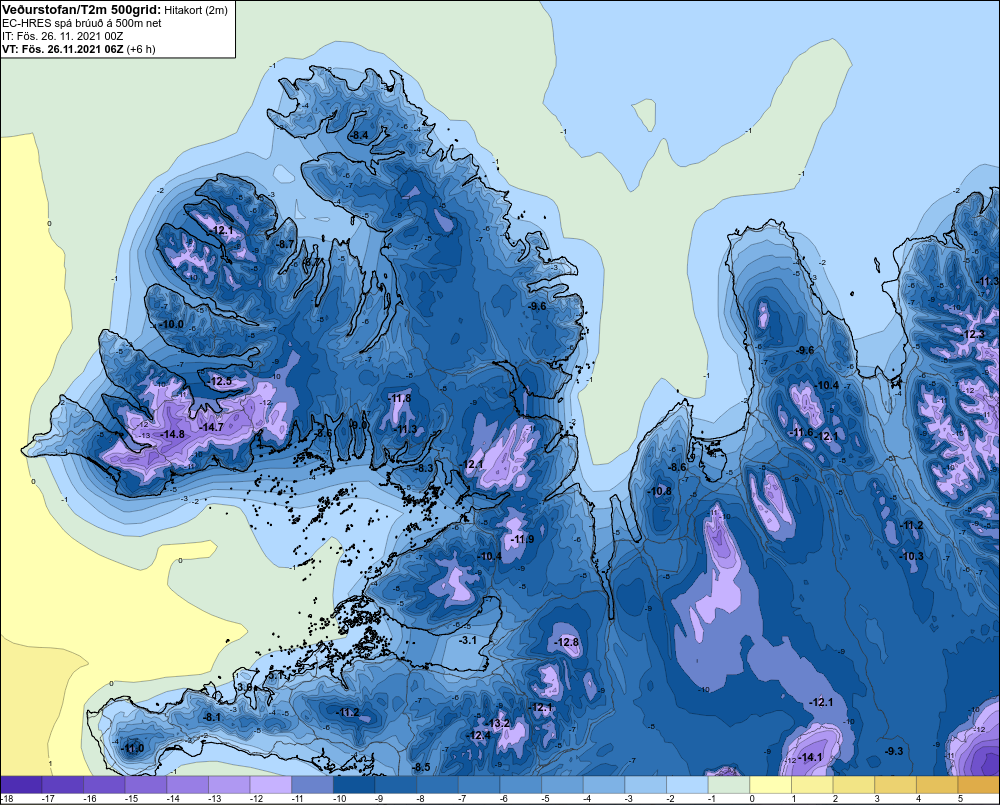1000x805 pixels.
Task: Click the -8.1 temperature label
Action: coord(212,717)
